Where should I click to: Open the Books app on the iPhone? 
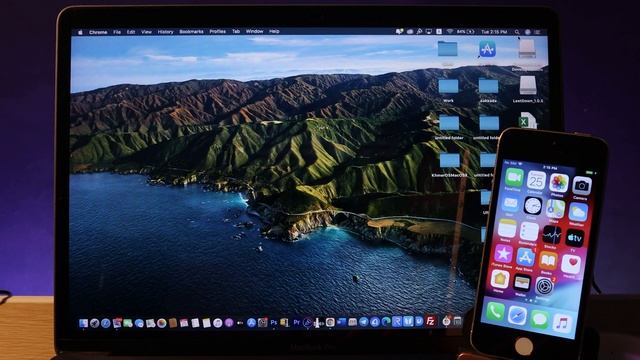pyautogui.click(x=548, y=261)
